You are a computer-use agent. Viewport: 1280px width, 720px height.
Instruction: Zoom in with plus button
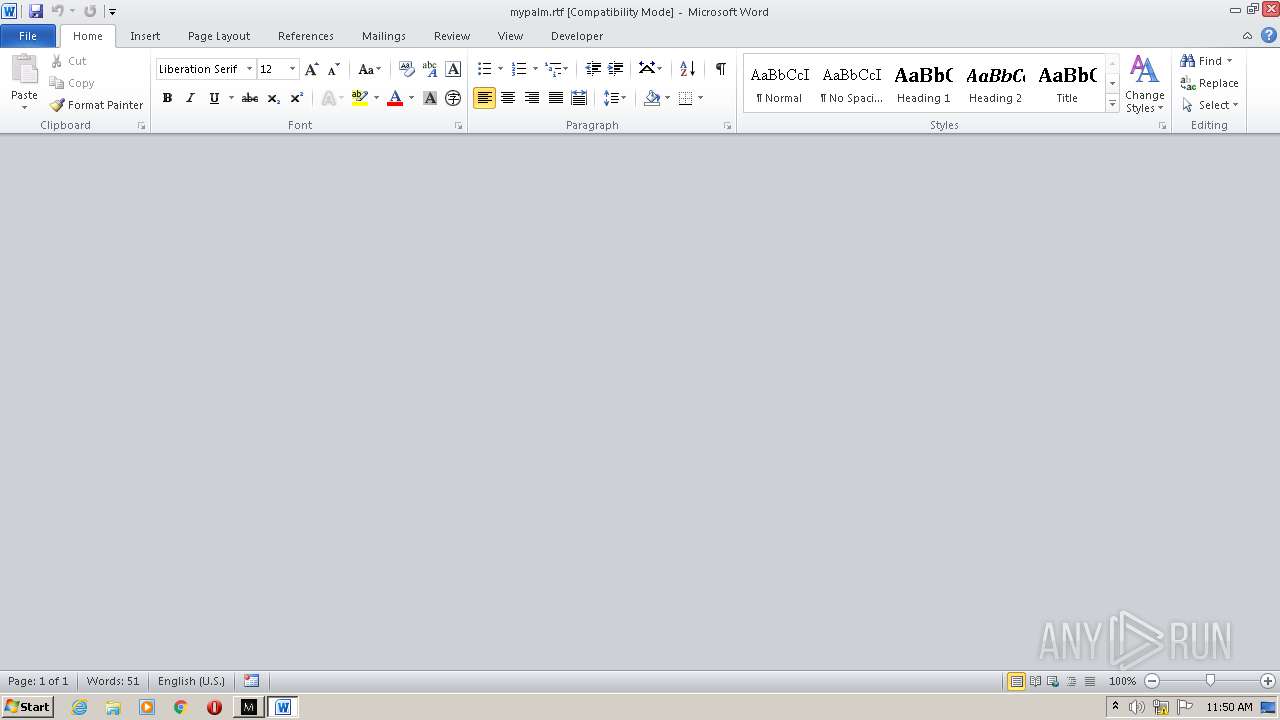(1268, 681)
